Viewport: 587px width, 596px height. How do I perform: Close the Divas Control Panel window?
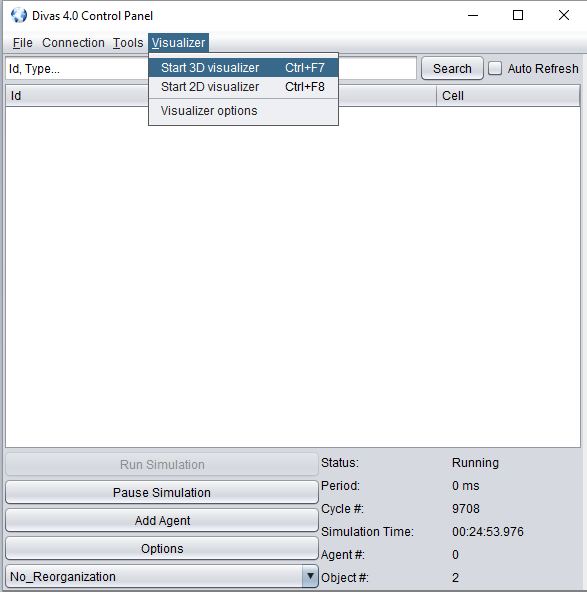tap(564, 16)
